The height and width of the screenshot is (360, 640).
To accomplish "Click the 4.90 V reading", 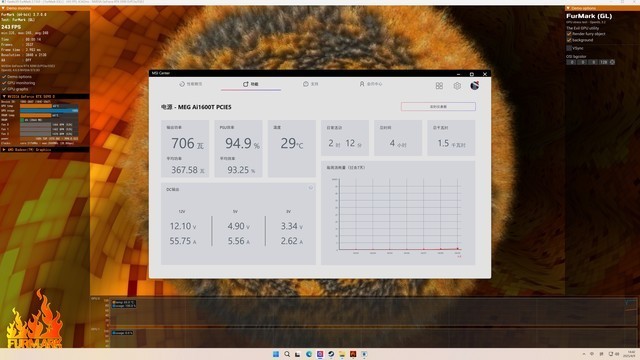I will [238, 226].
